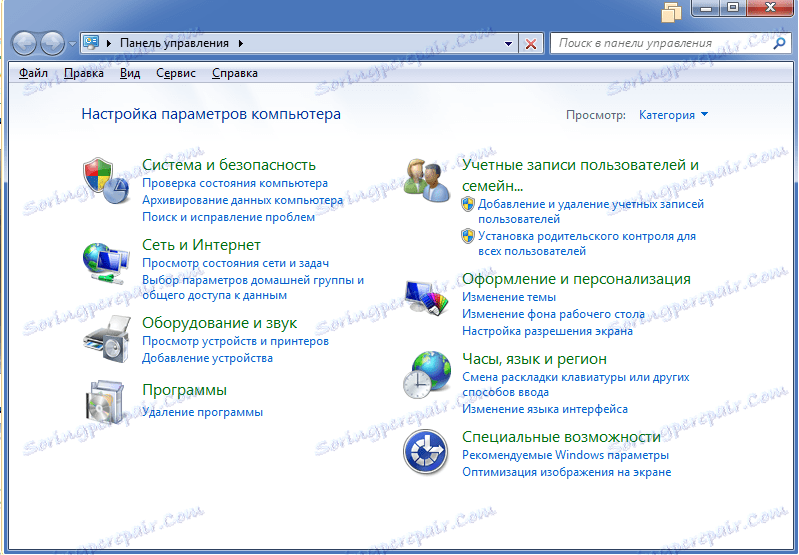Maximize the Control Panel window

733,8
